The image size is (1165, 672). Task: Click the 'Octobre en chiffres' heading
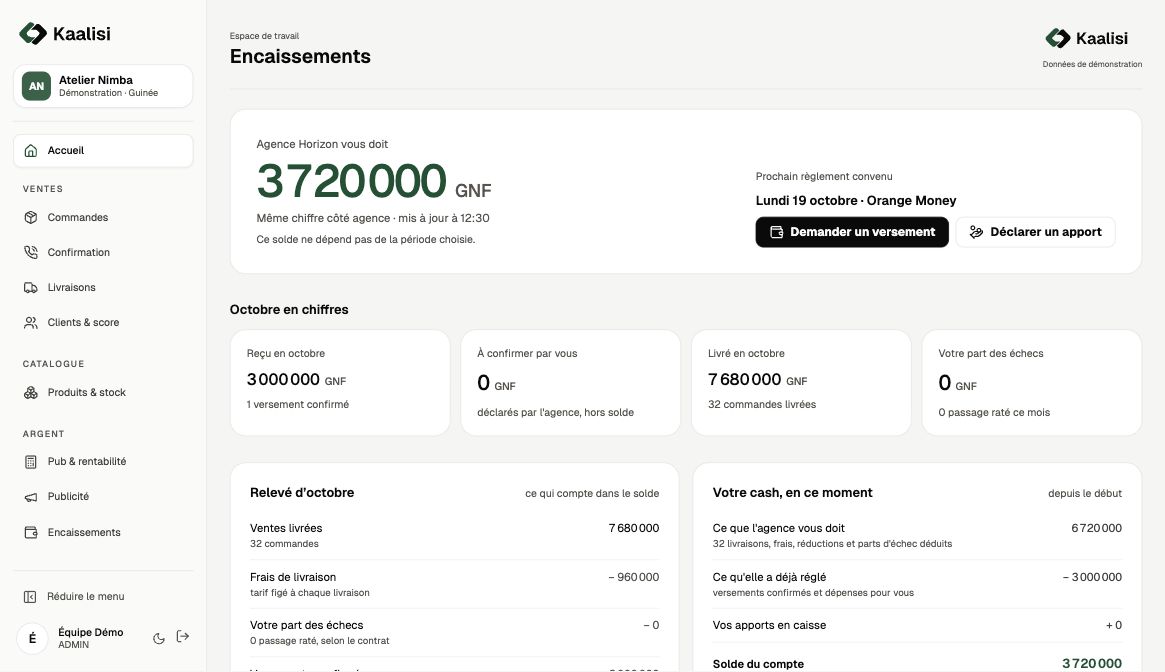point(289,310)
